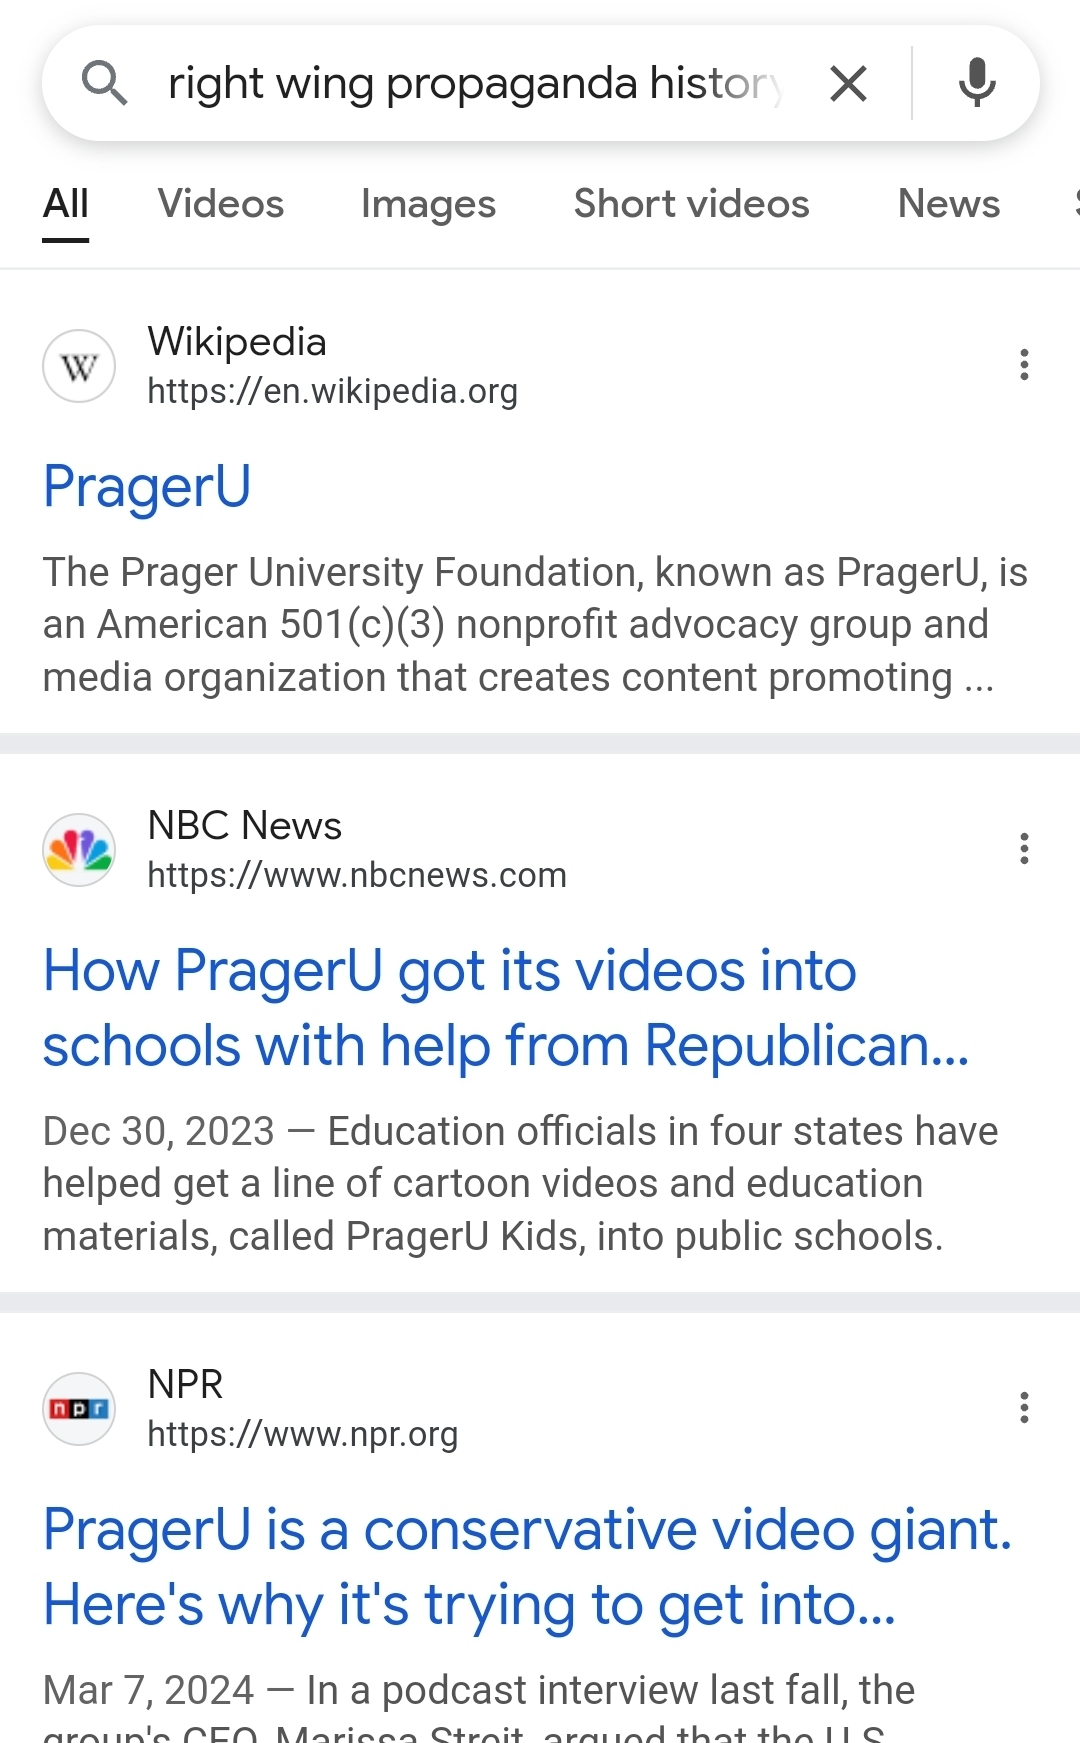Click the NPR logo icon

(x=79, y=1409)
